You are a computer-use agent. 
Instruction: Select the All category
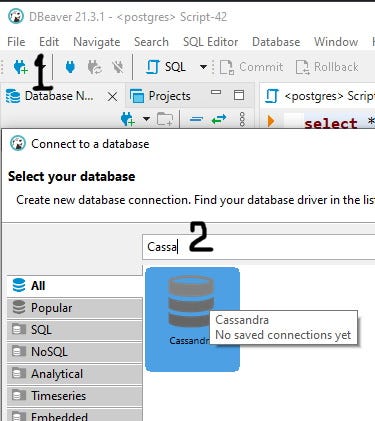[x=74, y=286]
